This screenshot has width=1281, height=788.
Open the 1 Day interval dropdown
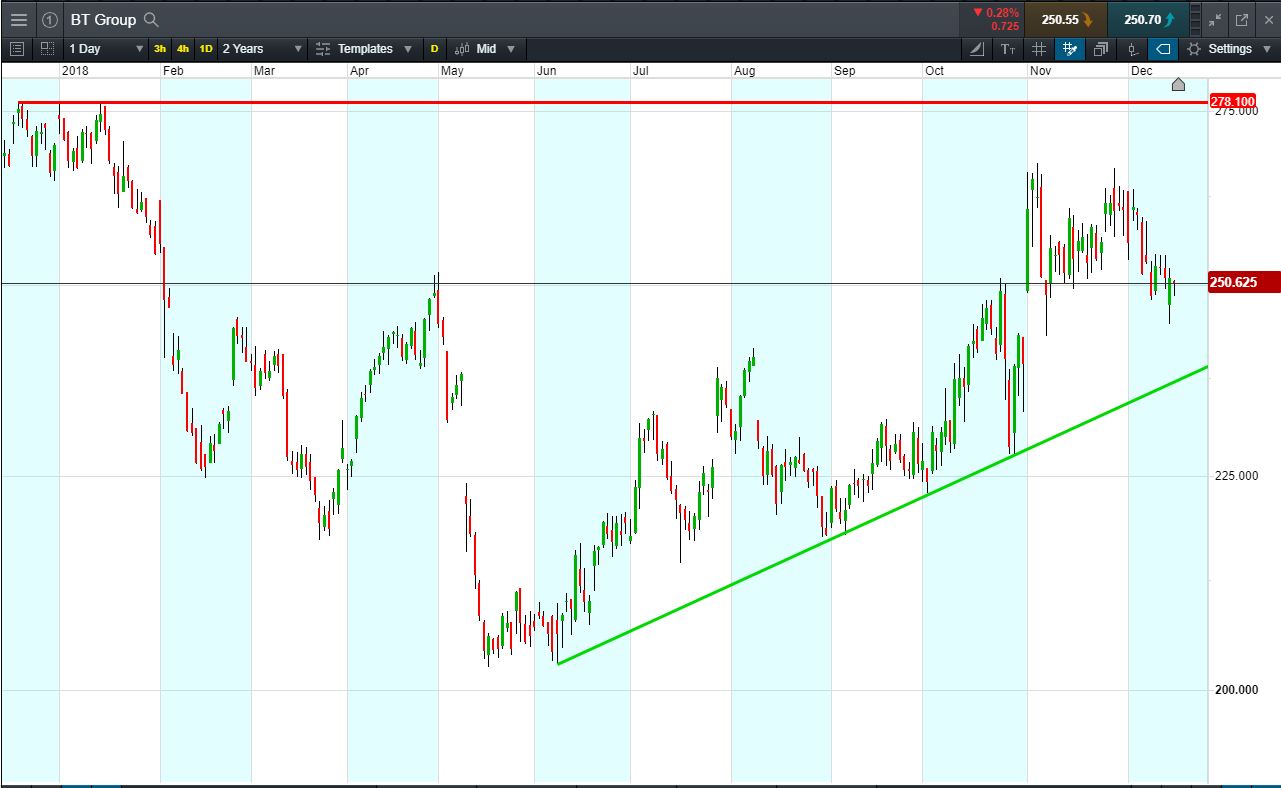[107, 49]
